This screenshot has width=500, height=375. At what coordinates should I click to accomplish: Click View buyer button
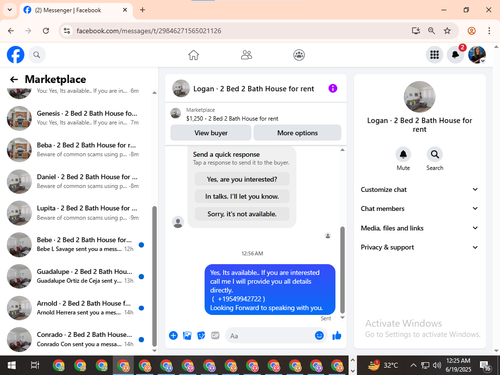click(x=211, y=133)
